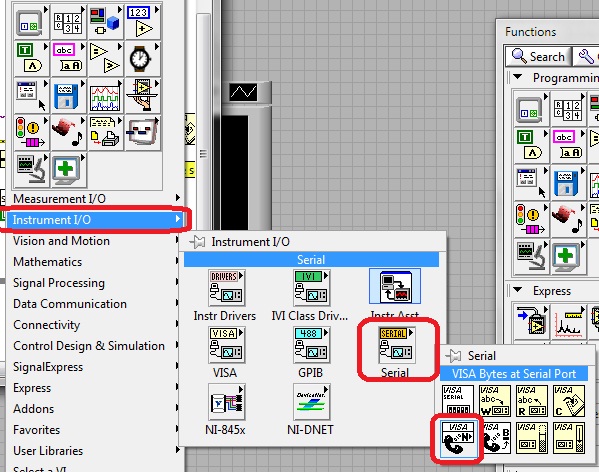This screenshot has width=599, height=472.
Task: Click wrench Customize button in Functions window
Action: (x=585, y=57)
